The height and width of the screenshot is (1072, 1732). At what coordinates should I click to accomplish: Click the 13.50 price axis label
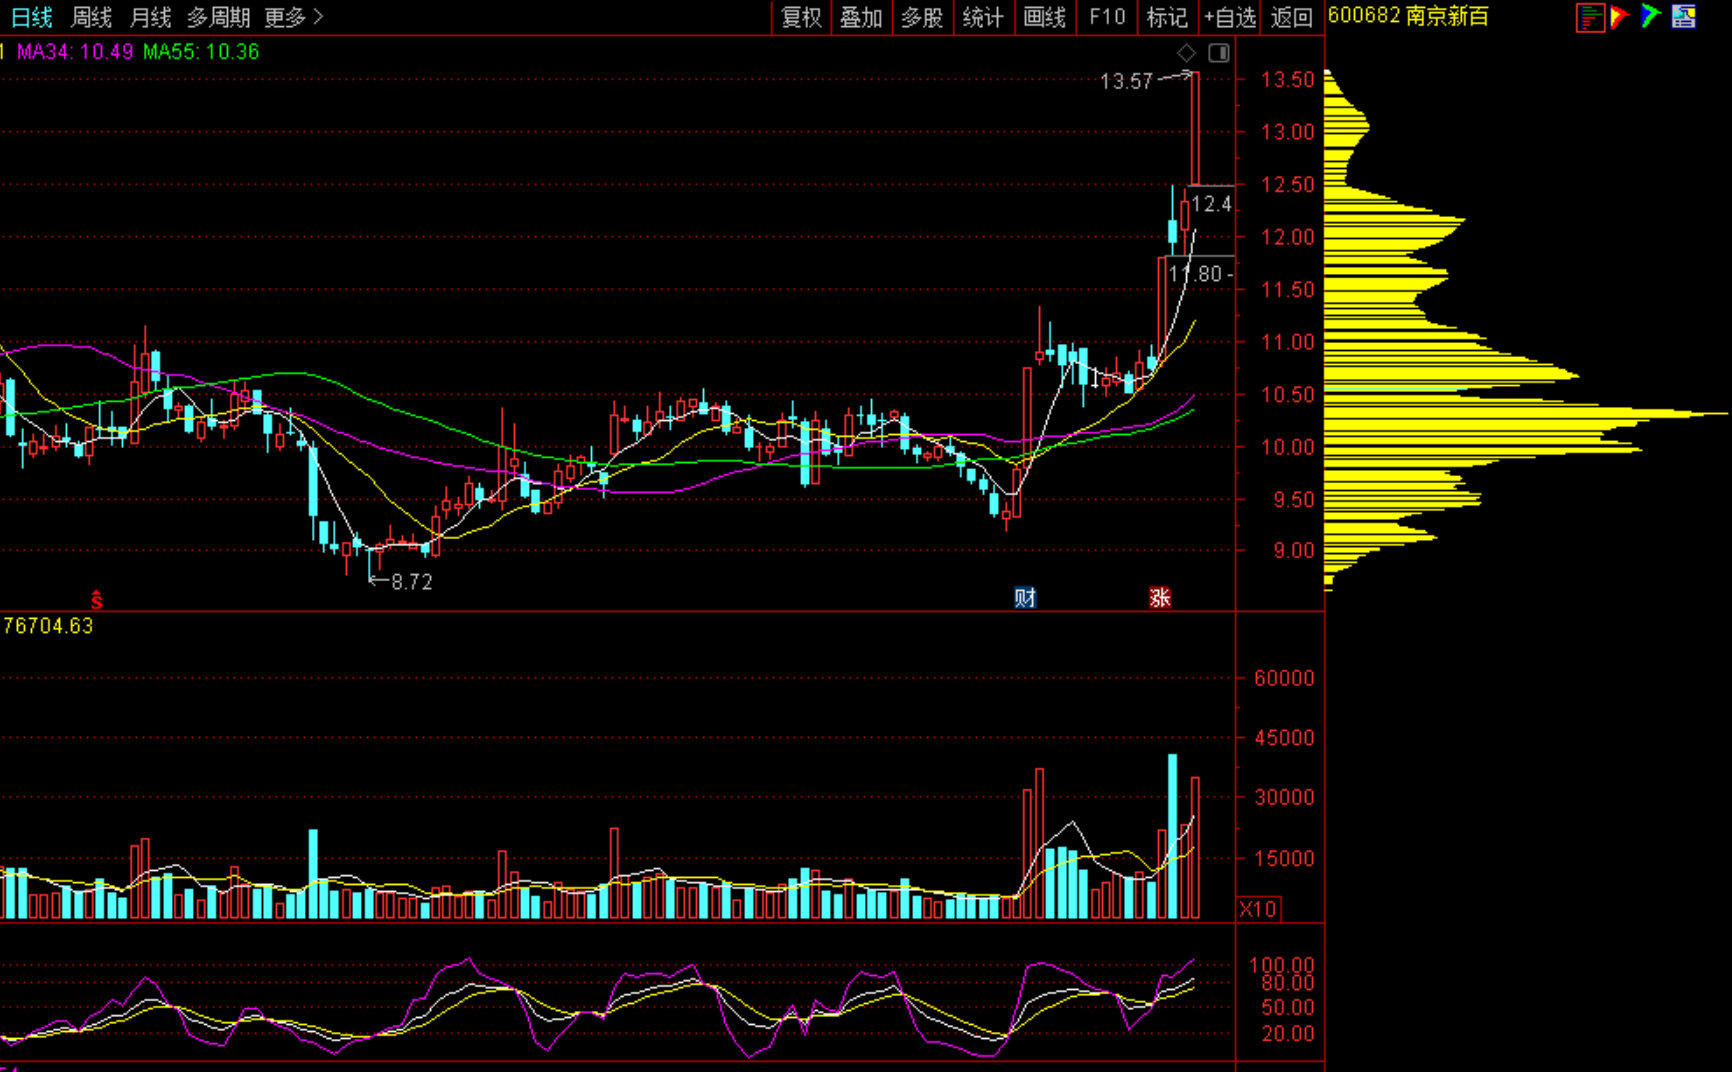coord(1288,80)
